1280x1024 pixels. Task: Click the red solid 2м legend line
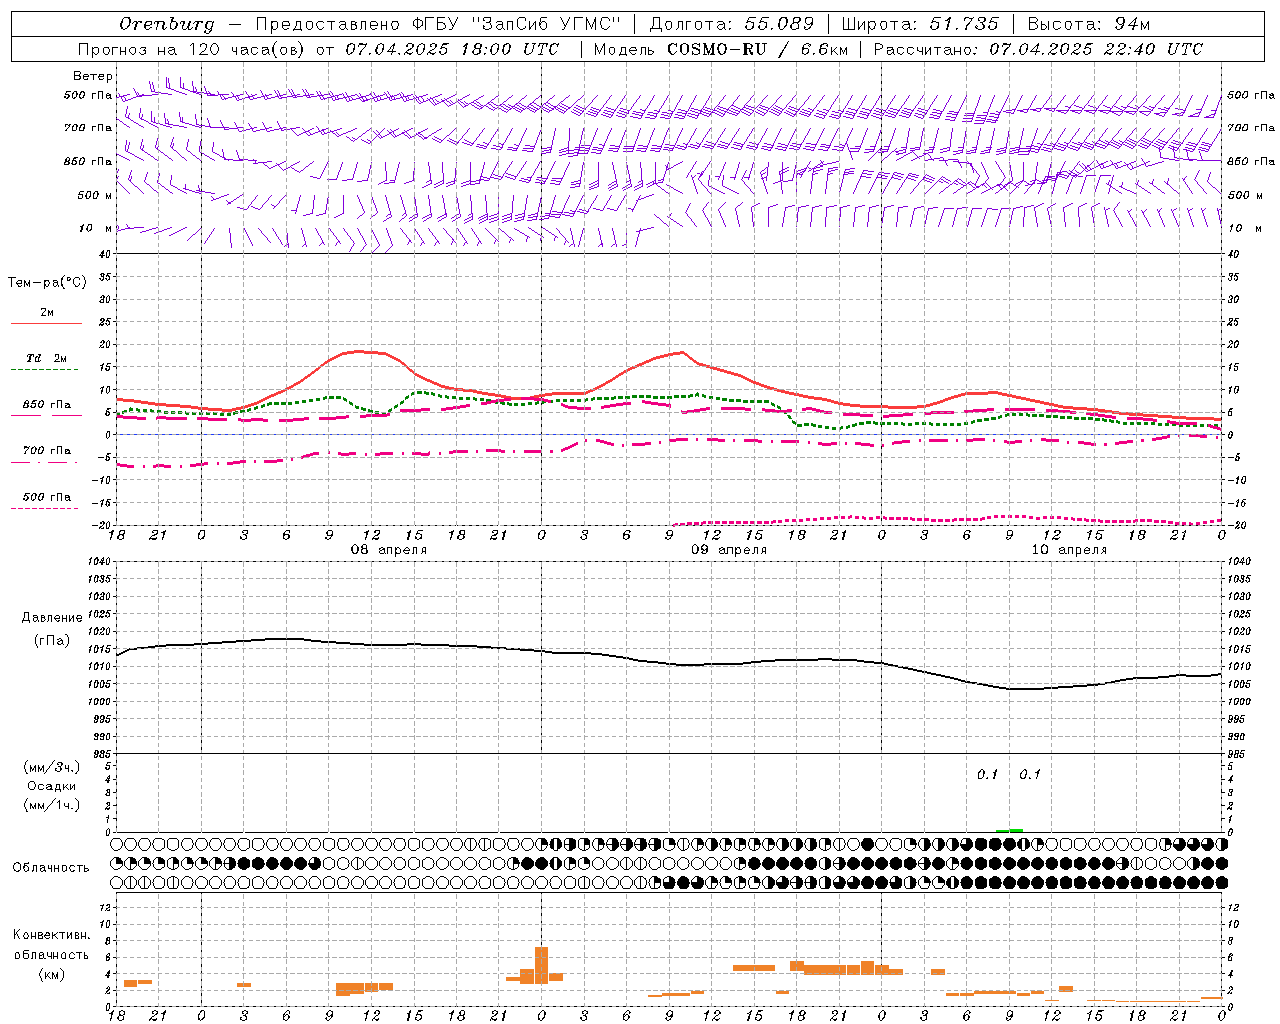[x=46, y=323]
